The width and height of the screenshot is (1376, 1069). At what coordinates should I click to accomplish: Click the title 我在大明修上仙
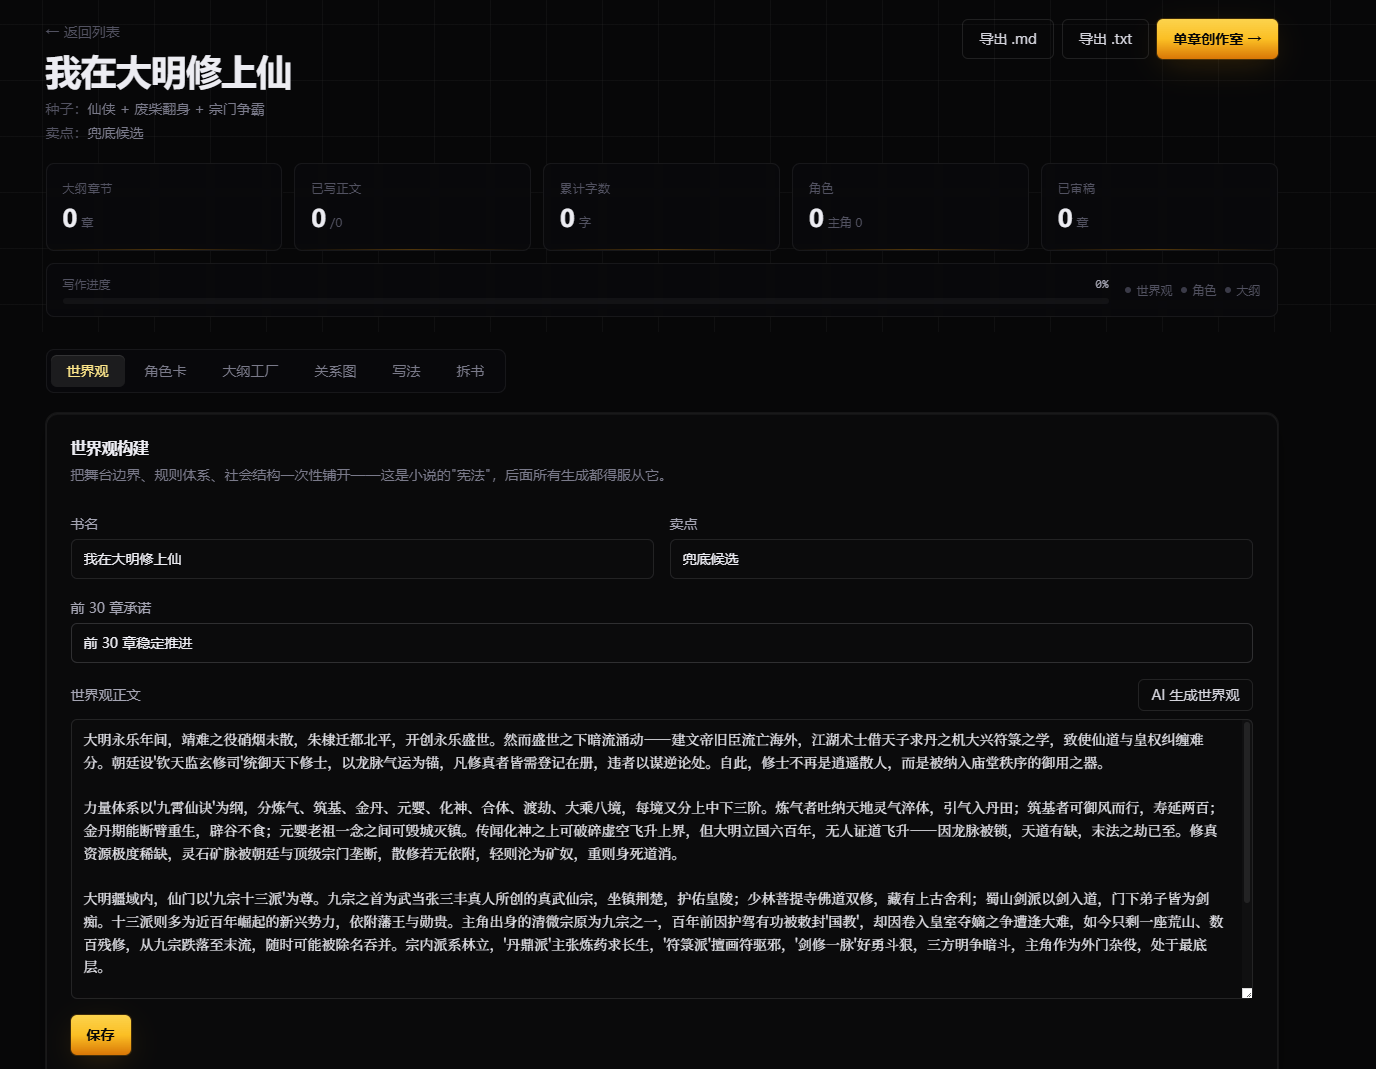[x=169, y=73]
